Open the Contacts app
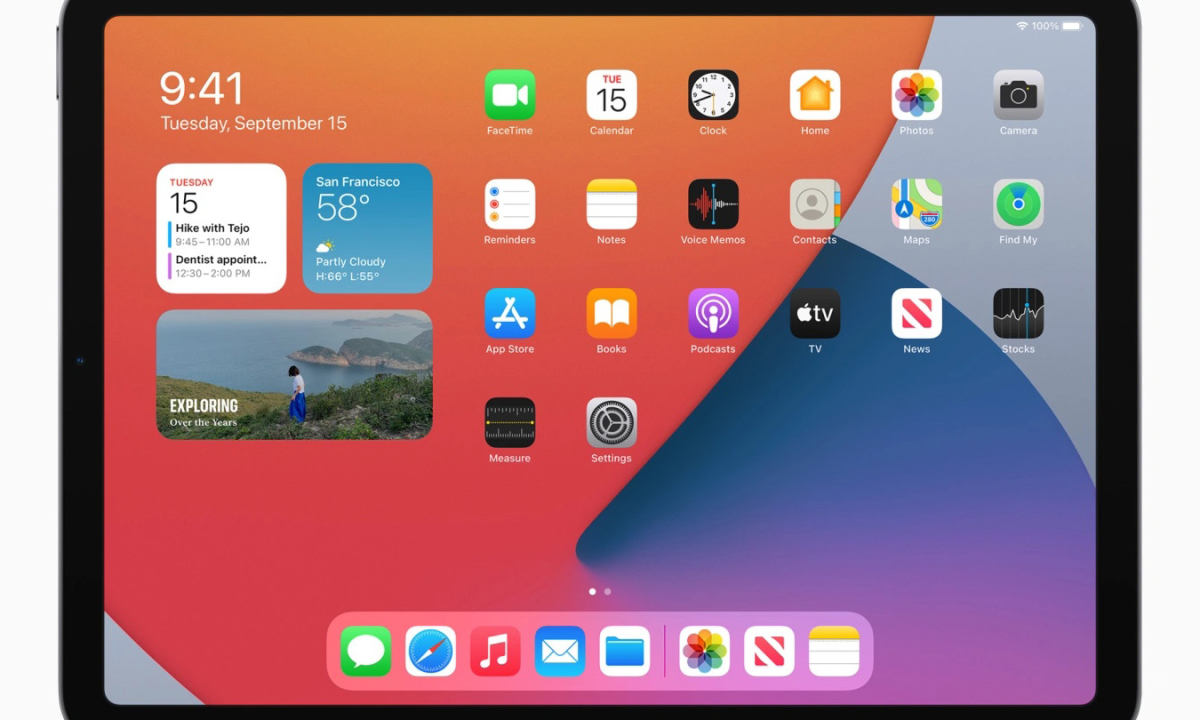This screenshot has width=1200, height=720. pos(815,204)
